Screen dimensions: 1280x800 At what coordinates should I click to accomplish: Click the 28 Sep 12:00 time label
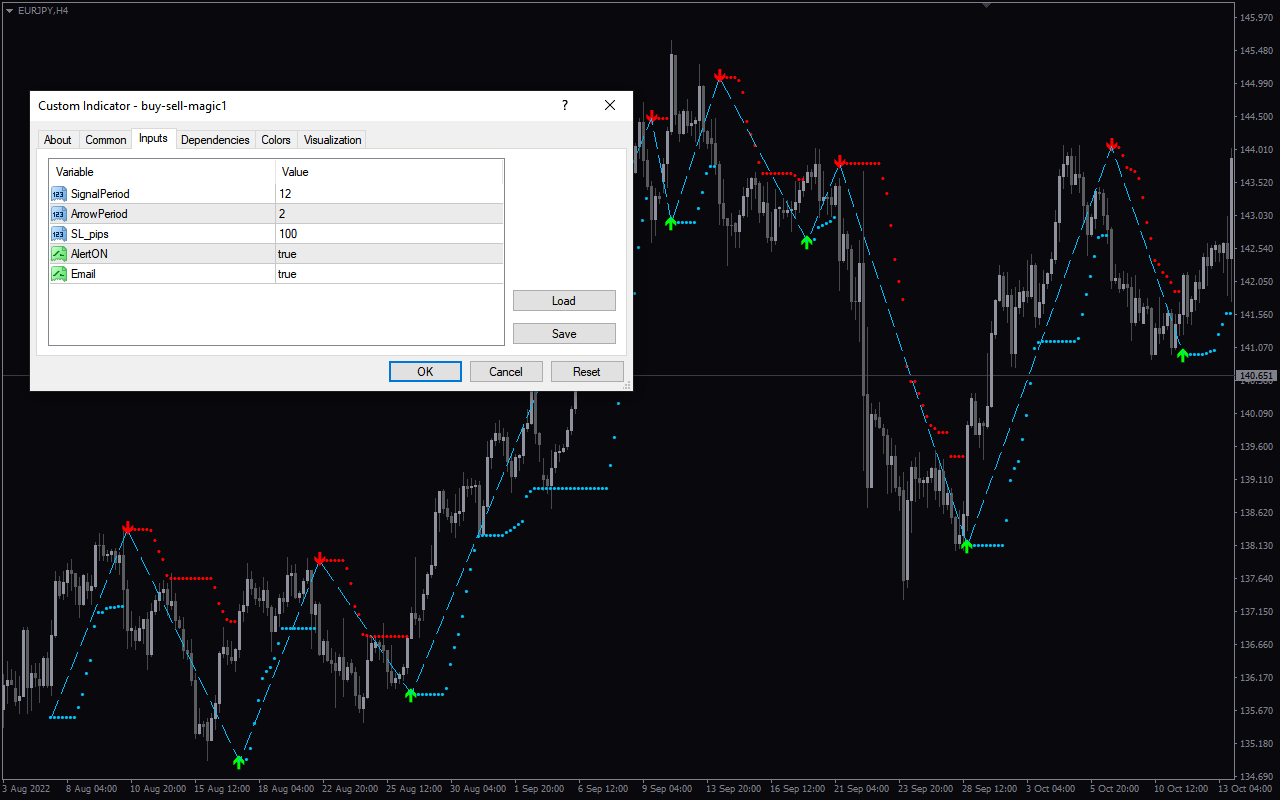pyautogui.click(x=989, y=789)
